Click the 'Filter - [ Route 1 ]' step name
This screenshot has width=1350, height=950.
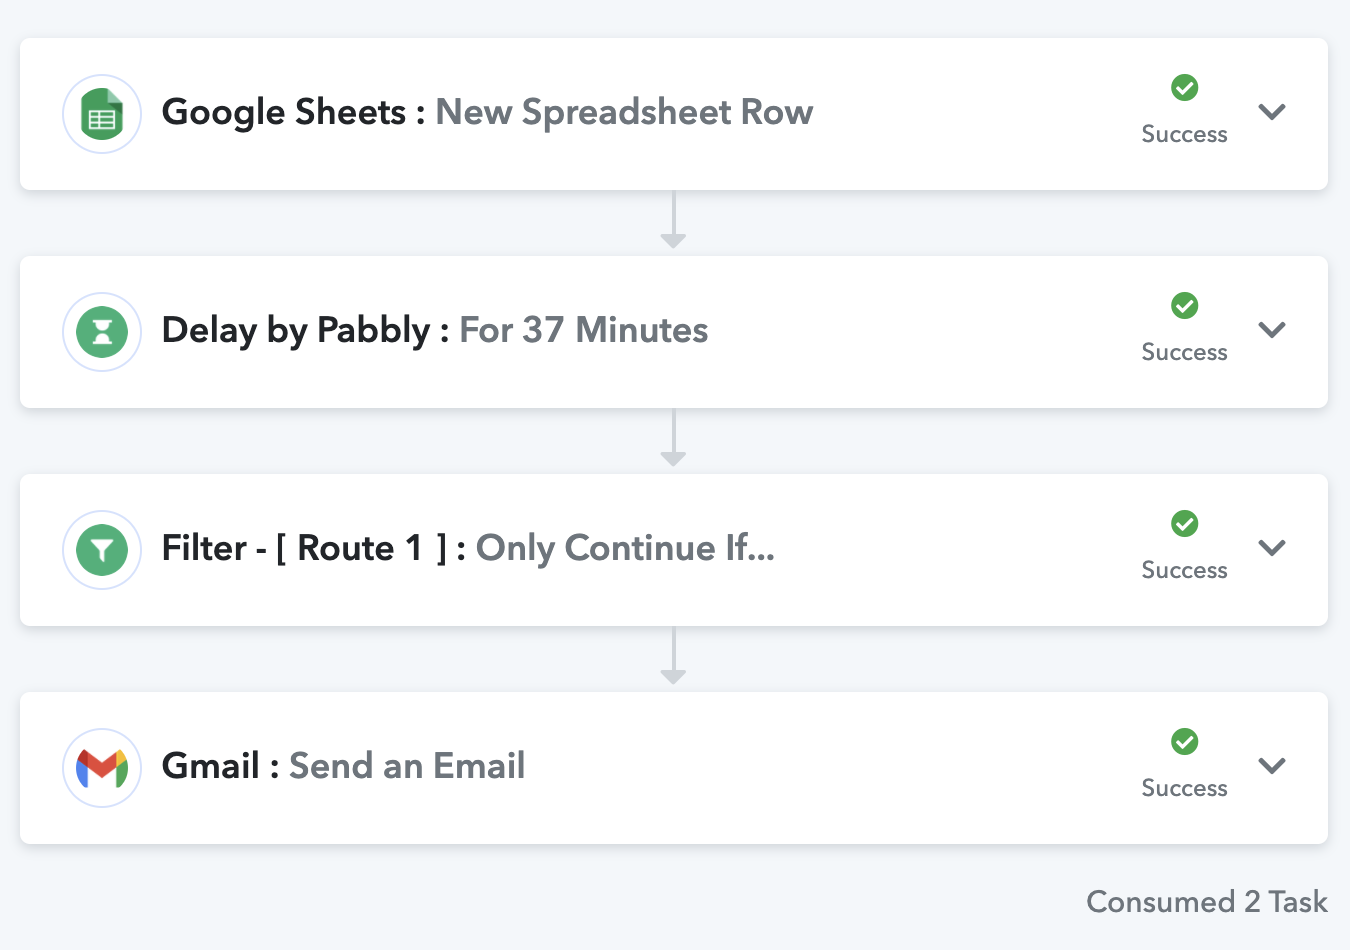pyautogui.click(x=304, y=548)
